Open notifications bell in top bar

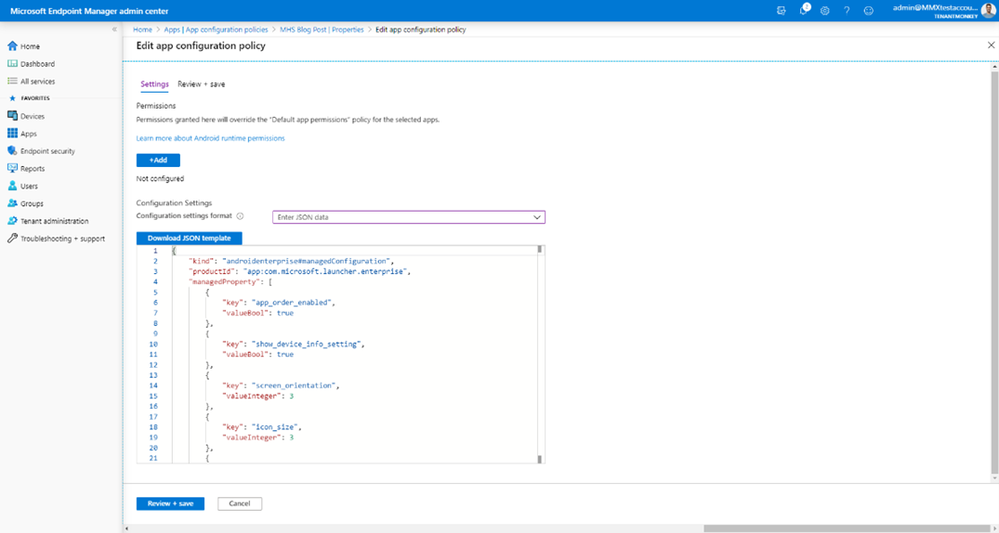click(x=804, y=10)
